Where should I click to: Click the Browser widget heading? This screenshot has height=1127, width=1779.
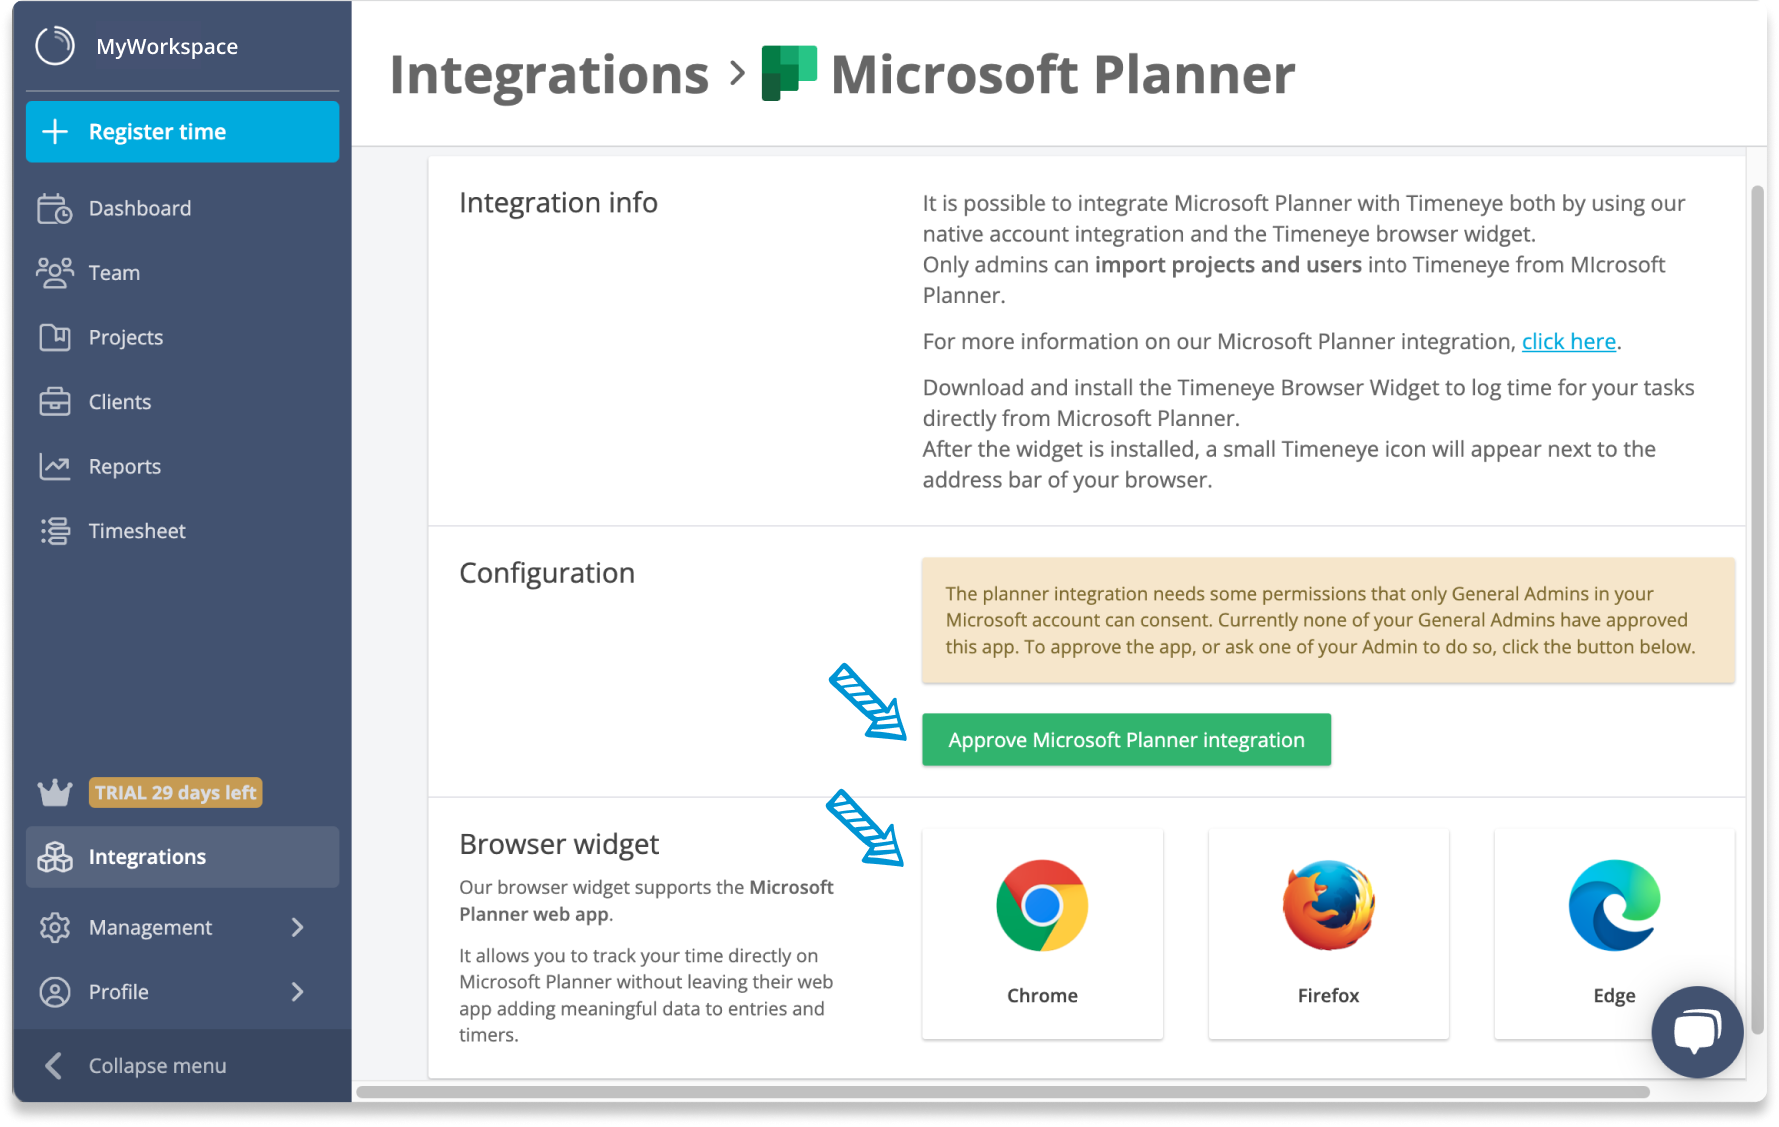(559, 844)
